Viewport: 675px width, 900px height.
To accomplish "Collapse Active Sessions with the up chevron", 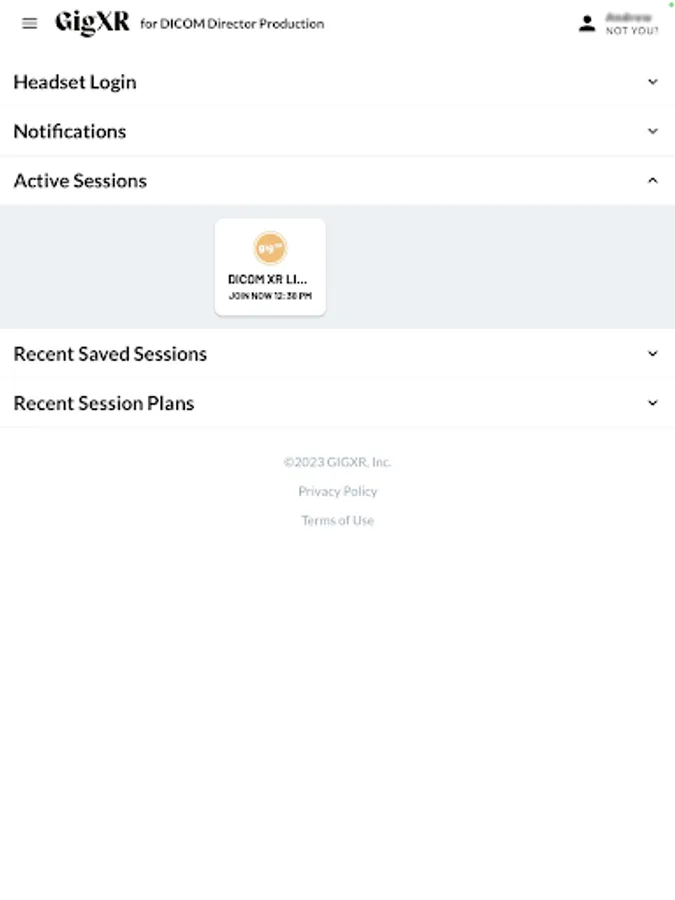I will [x=653, y=181].
